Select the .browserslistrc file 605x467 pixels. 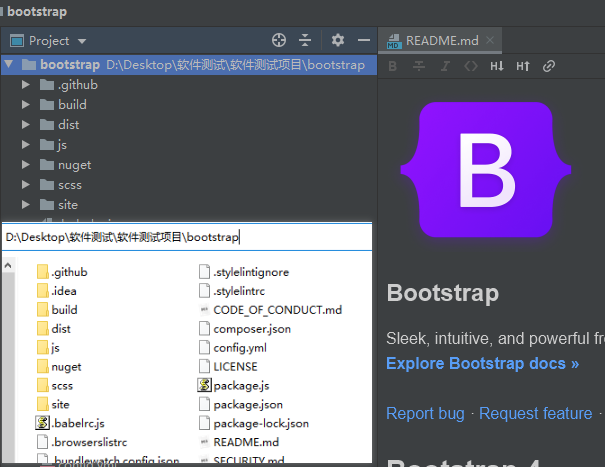pos(82,442)
